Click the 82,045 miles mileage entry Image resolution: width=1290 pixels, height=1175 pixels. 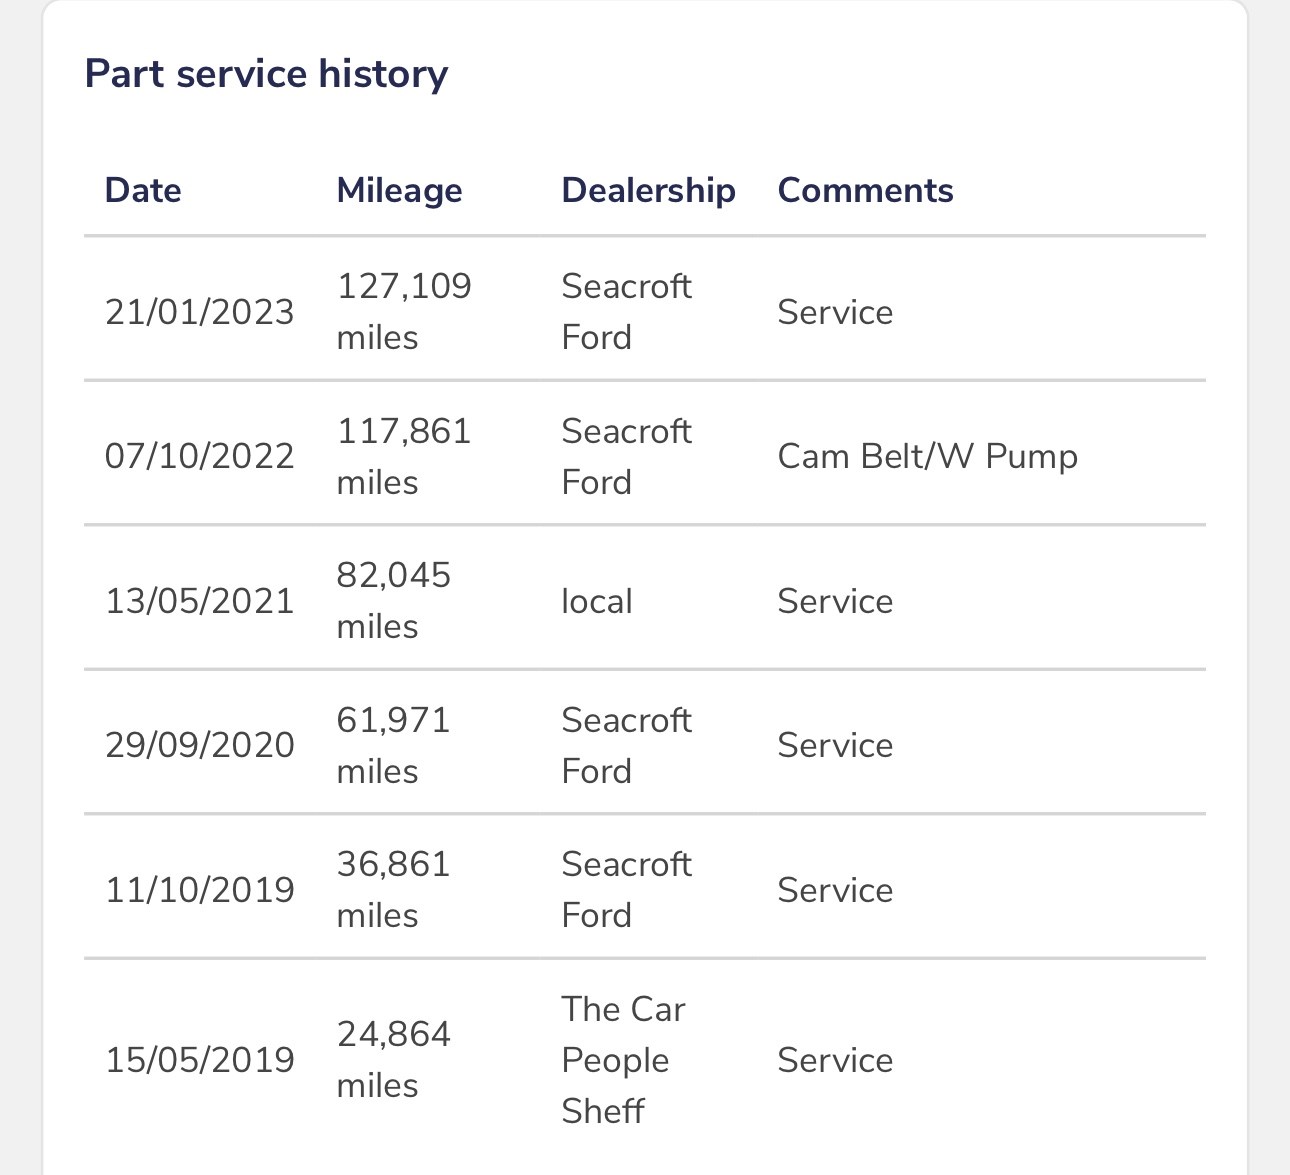tap(394, 600)
